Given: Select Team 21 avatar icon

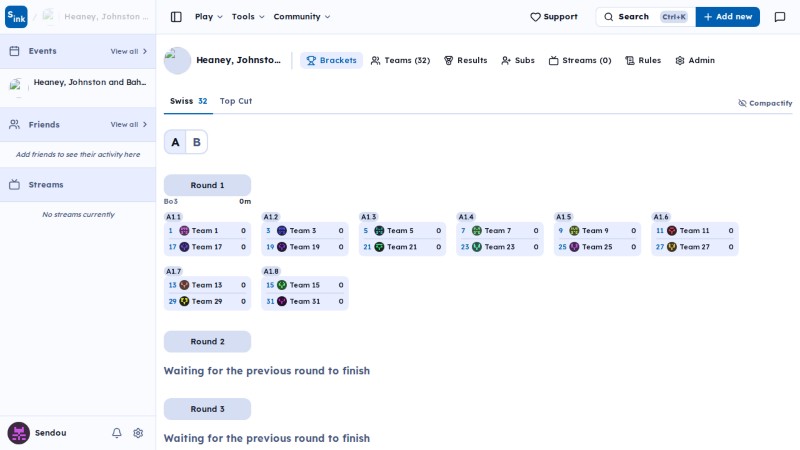Looking at the screenshot, I should (x=379, y=247).
